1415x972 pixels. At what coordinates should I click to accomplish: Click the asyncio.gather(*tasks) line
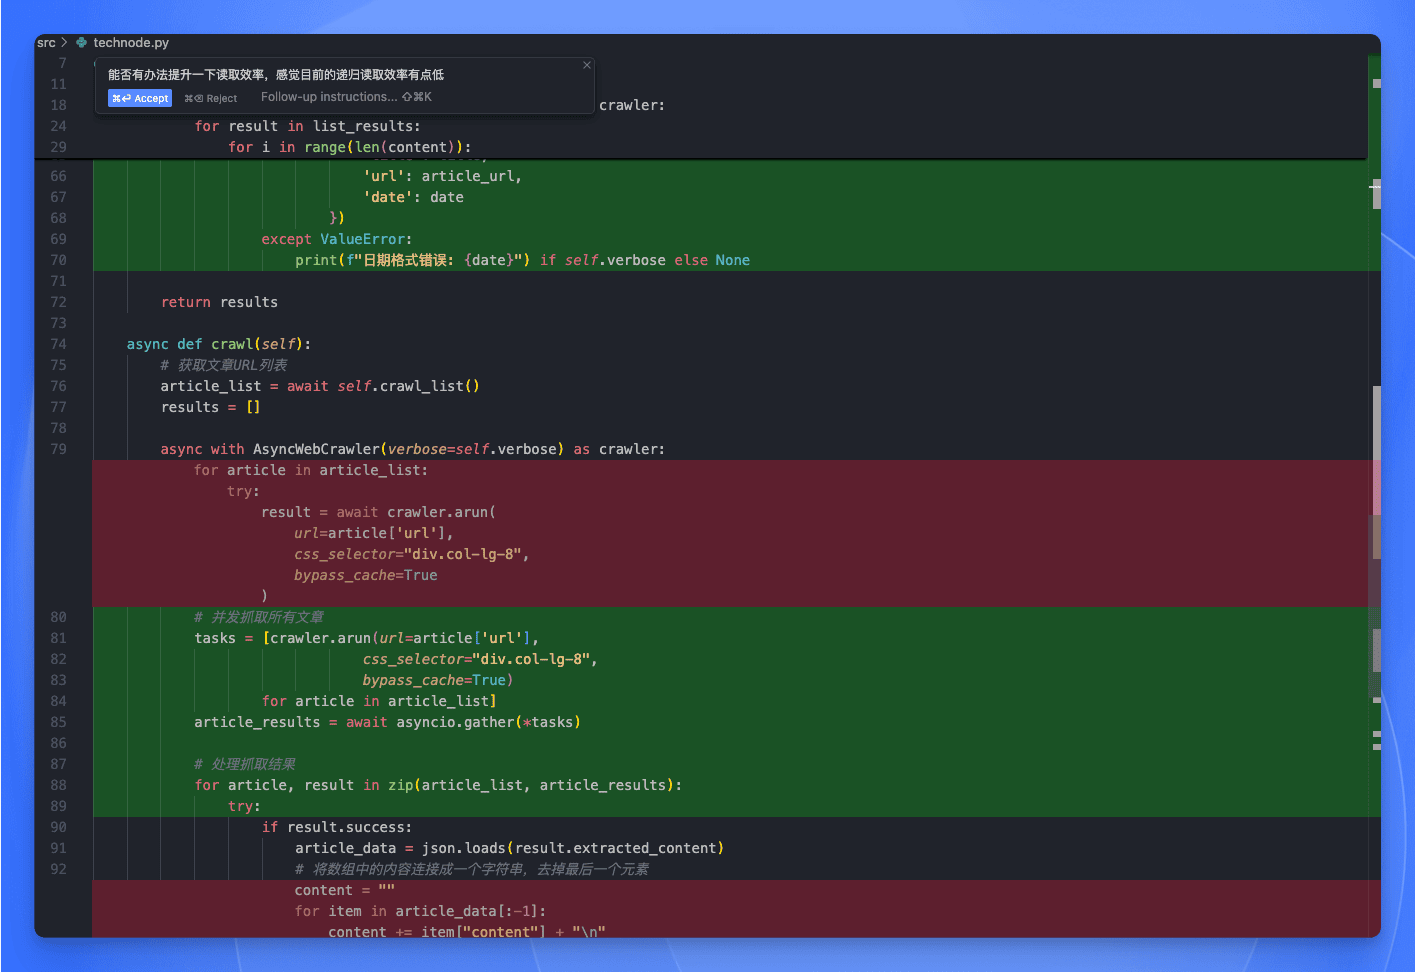[x=387, y=722]
